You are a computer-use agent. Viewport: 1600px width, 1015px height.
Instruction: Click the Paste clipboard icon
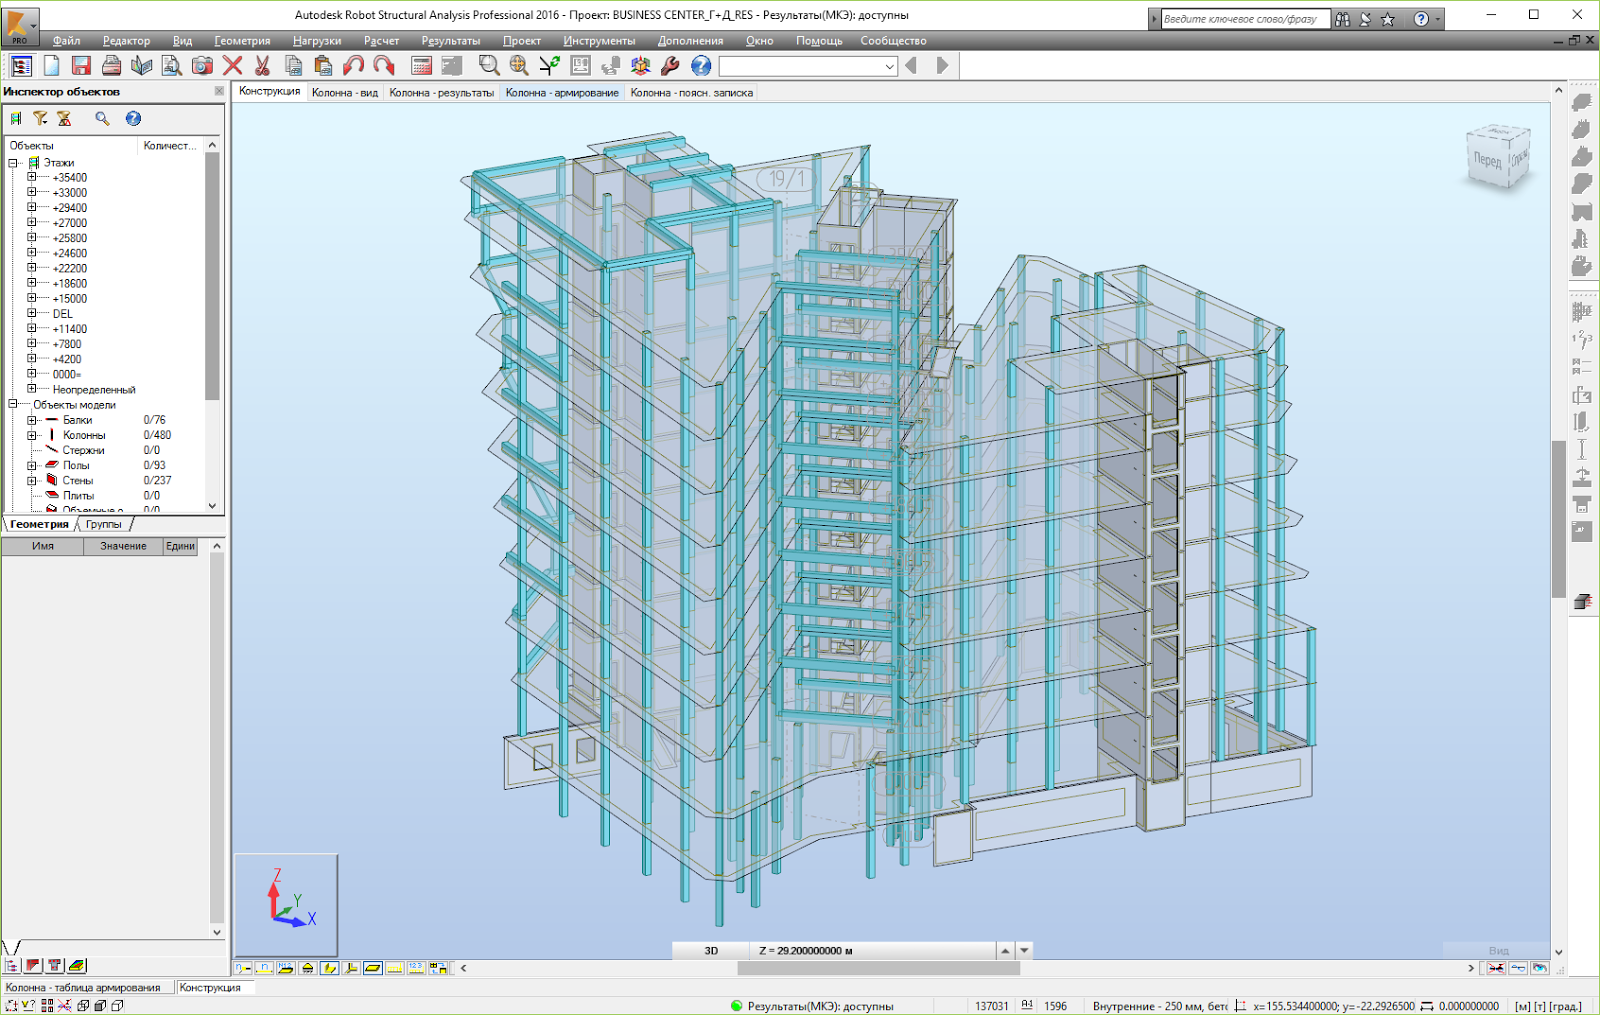coord(323,66)
